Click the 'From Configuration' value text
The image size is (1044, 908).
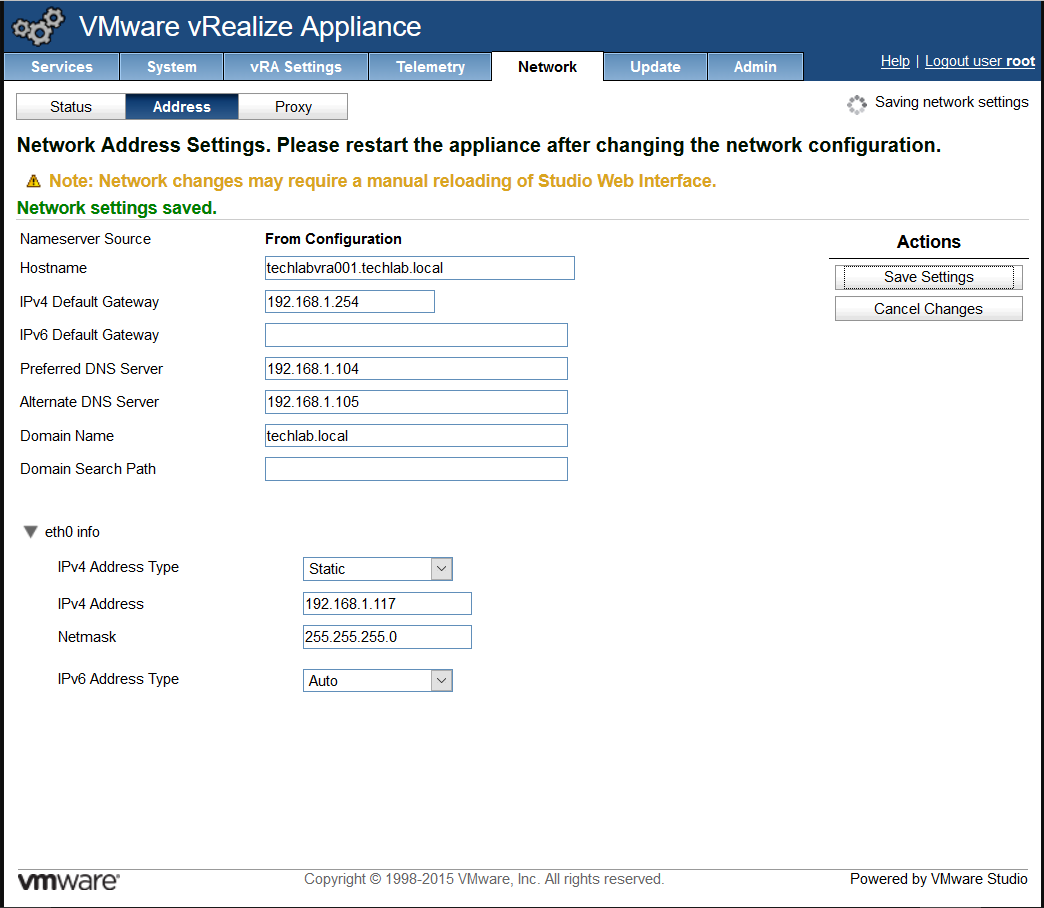coord(333,239)
